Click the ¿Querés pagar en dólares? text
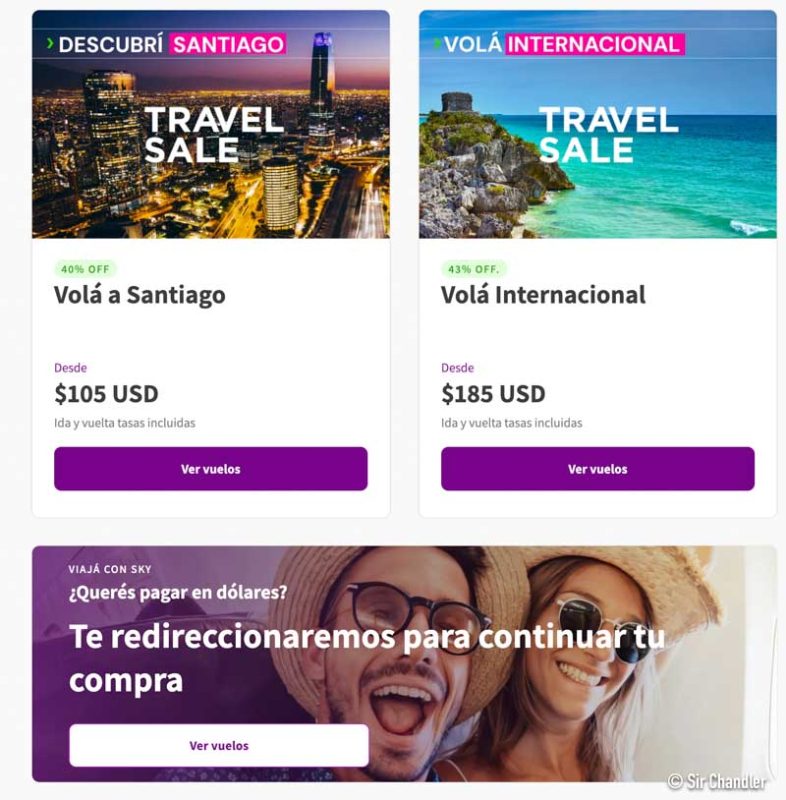Image resolution: width=786 pixels, height=800 pixels. (x=178, y=592)
